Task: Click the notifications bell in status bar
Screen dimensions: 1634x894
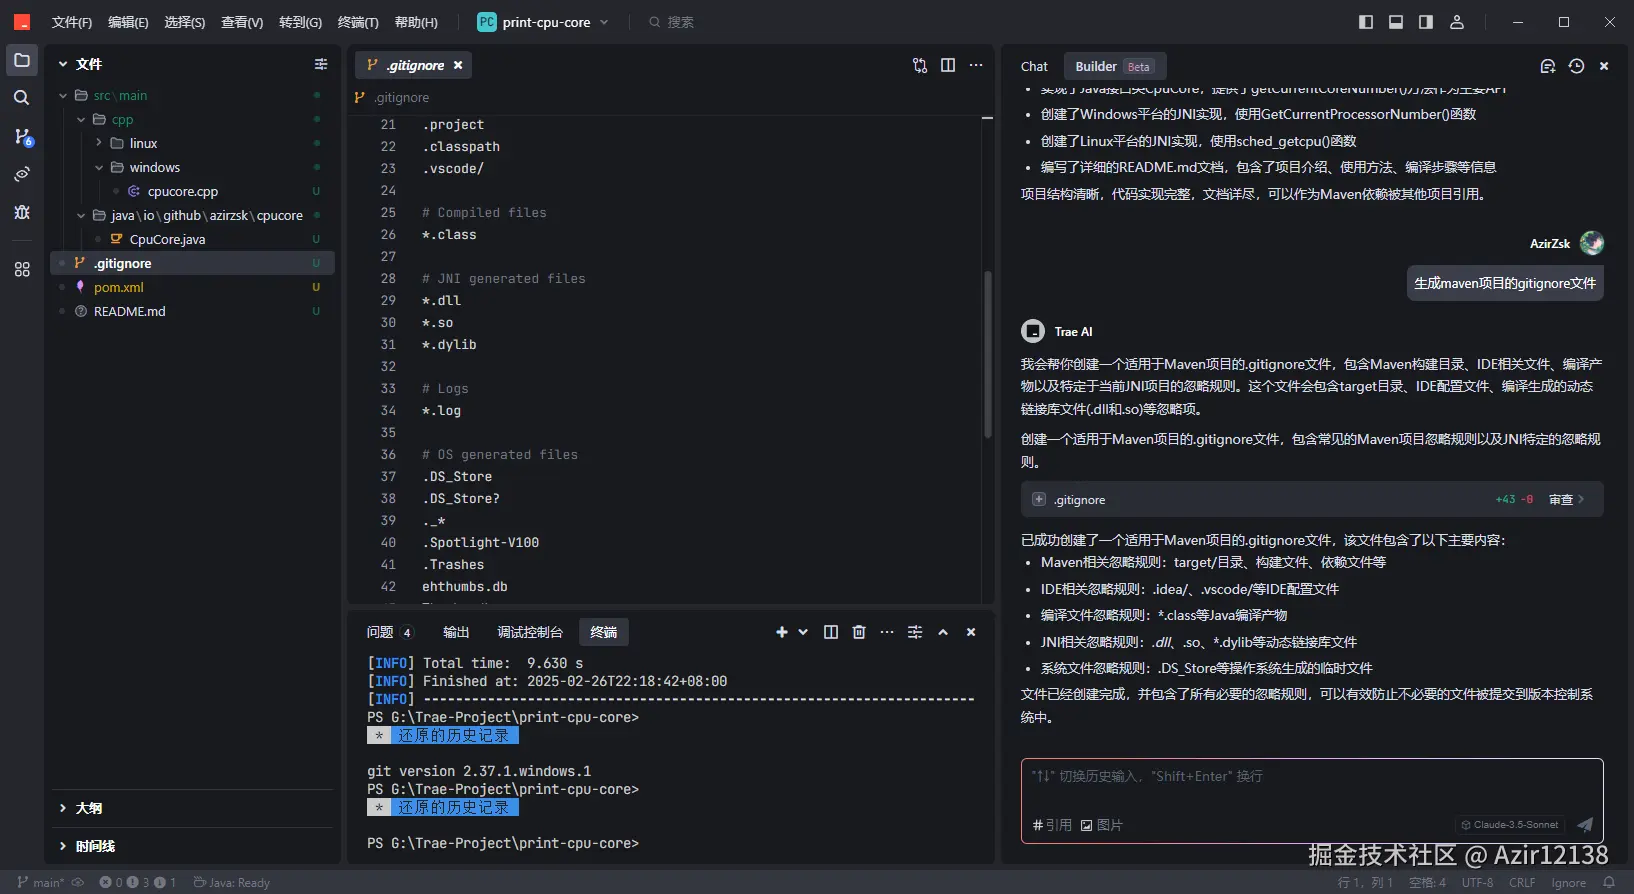Action: coord(1609,882)
